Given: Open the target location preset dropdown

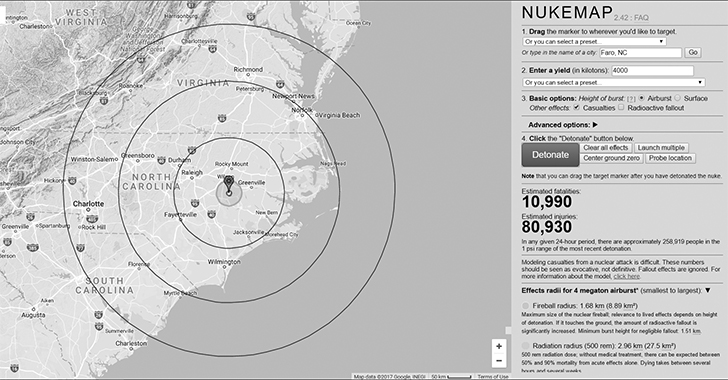Looking at the screenshot, I should coord(594,42).
